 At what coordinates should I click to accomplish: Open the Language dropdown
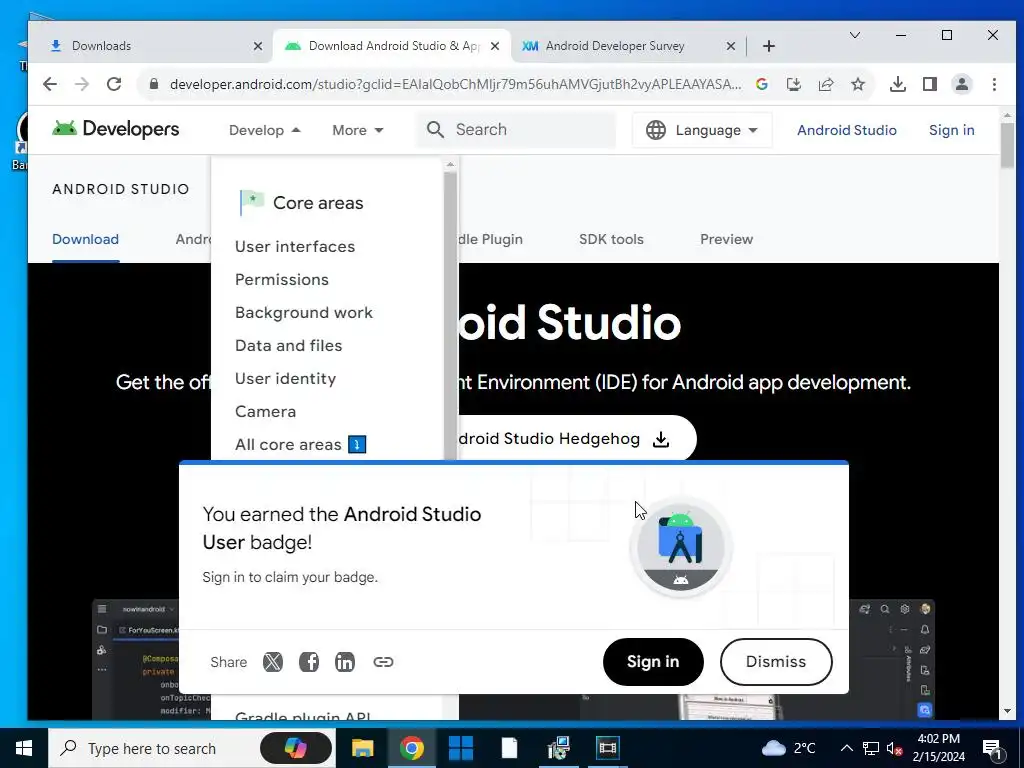coord(702,130)
